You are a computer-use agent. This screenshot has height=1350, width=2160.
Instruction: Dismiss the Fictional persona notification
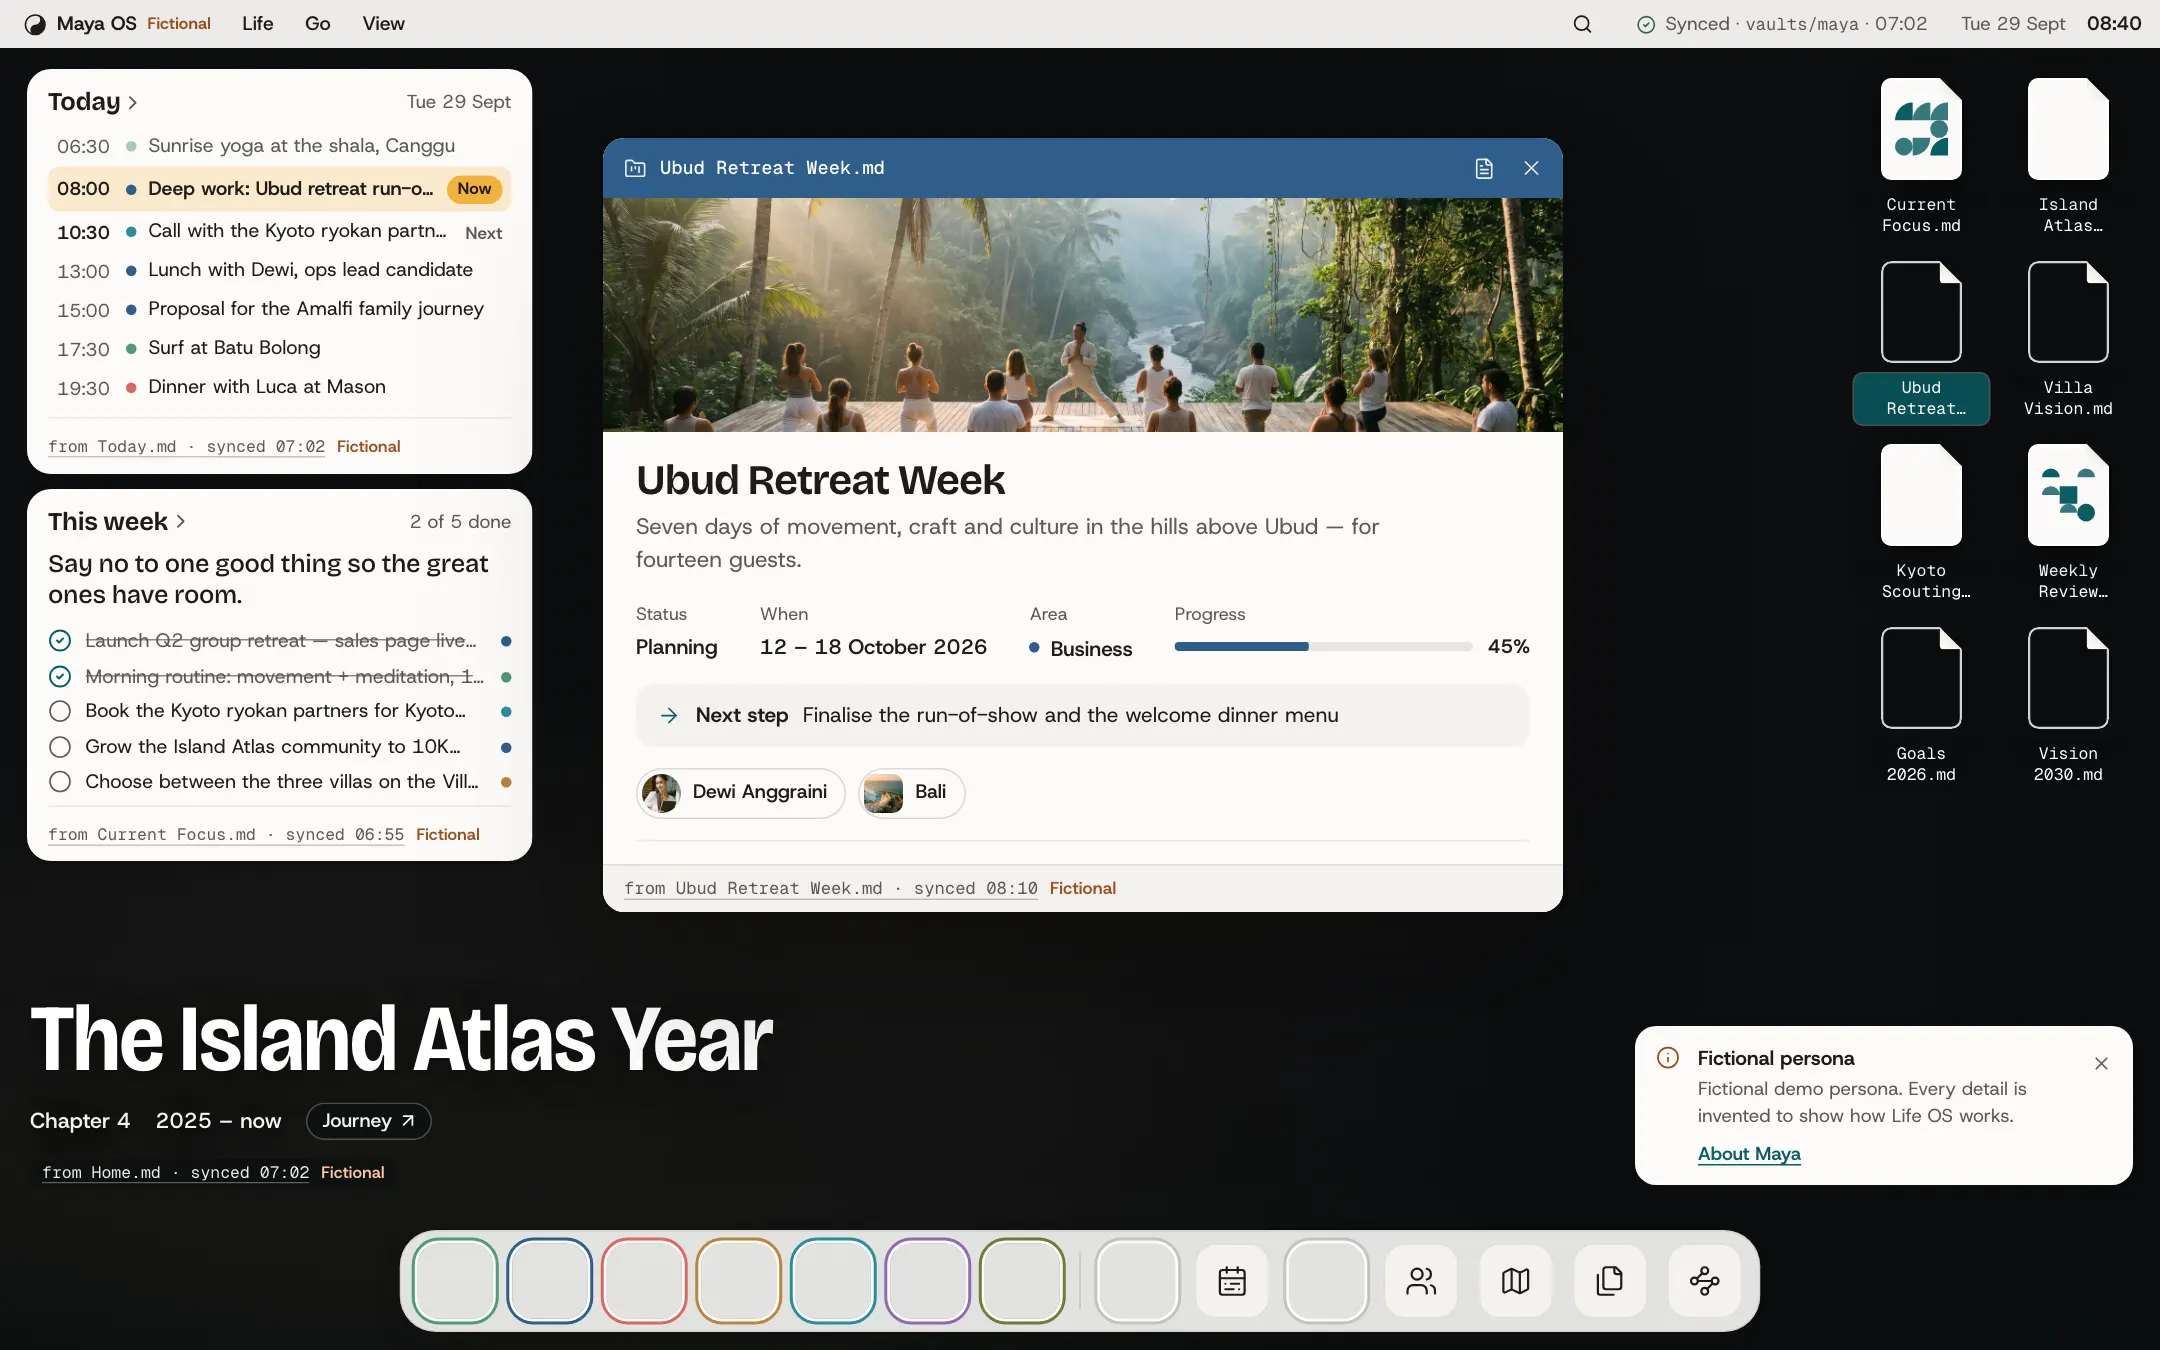(x=2101, y=1064)
